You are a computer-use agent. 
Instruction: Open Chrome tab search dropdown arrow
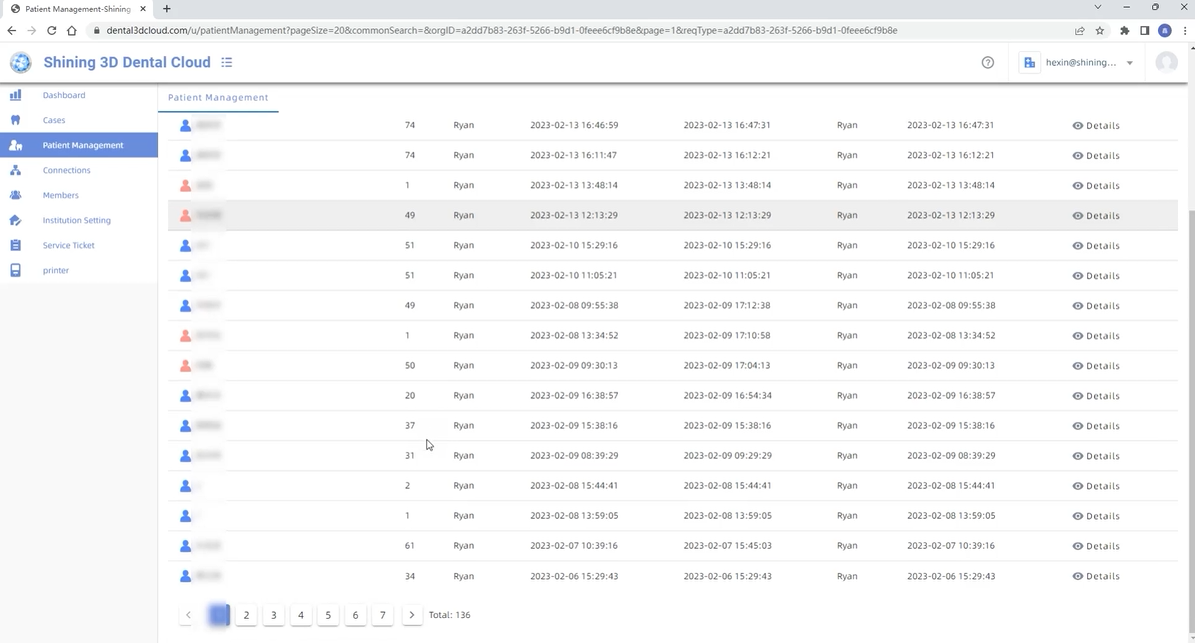click(x=1097, y=8)
